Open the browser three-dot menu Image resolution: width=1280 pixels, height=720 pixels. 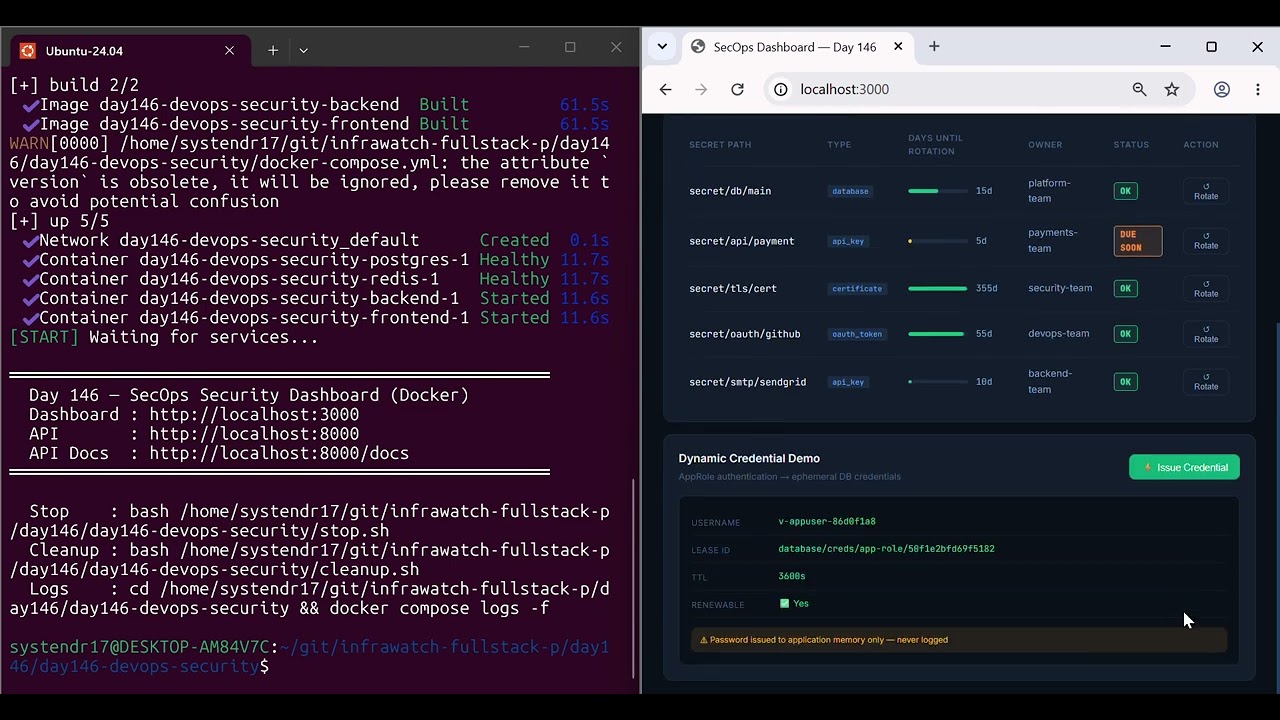tap(1257, 89)
